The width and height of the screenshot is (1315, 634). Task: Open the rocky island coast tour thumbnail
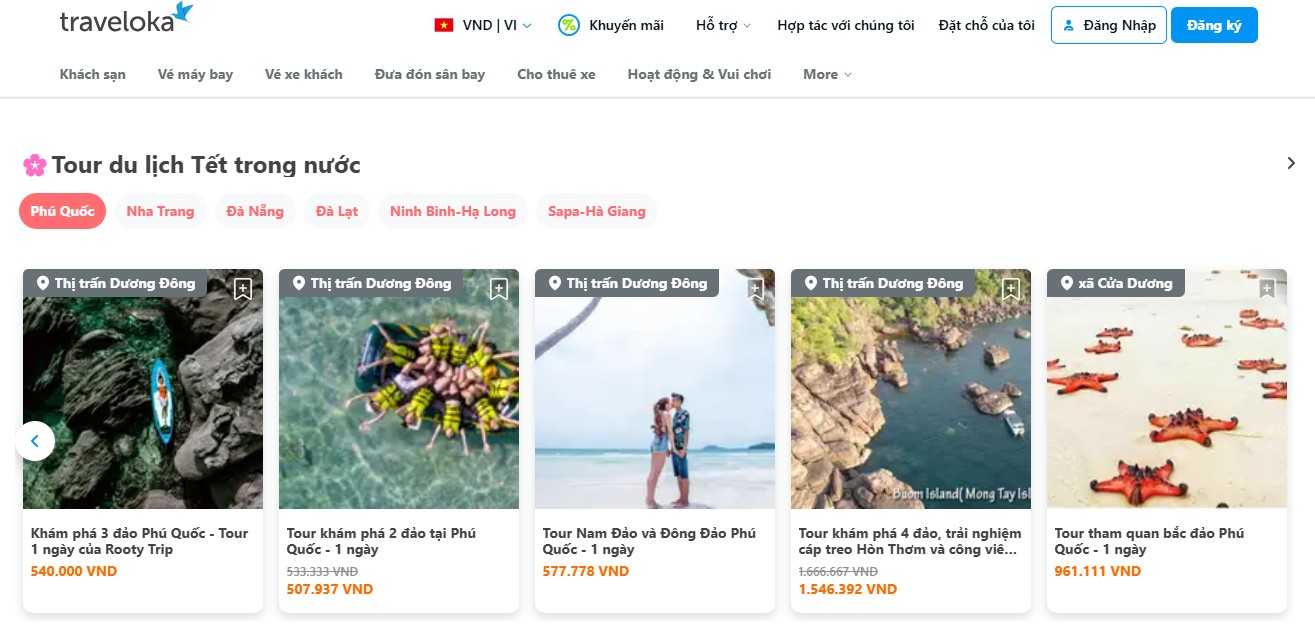coord(911,389)
